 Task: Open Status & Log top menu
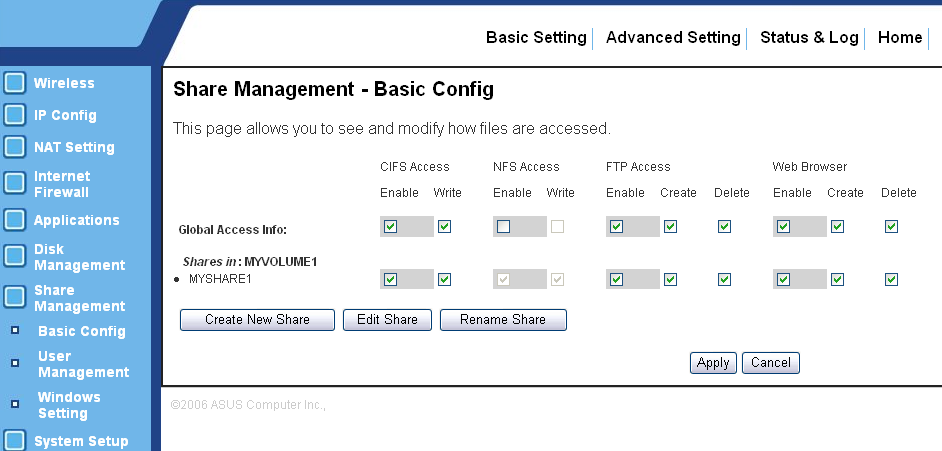click(x=809, y=37)
